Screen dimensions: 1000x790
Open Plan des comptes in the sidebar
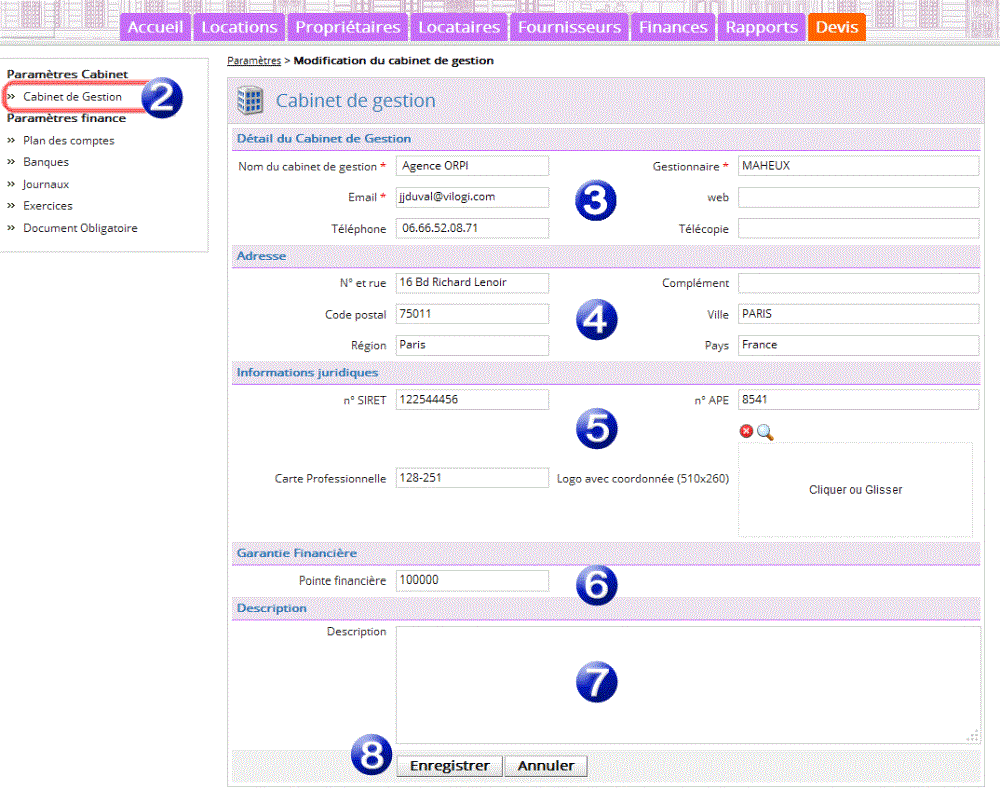pos(69,140)
